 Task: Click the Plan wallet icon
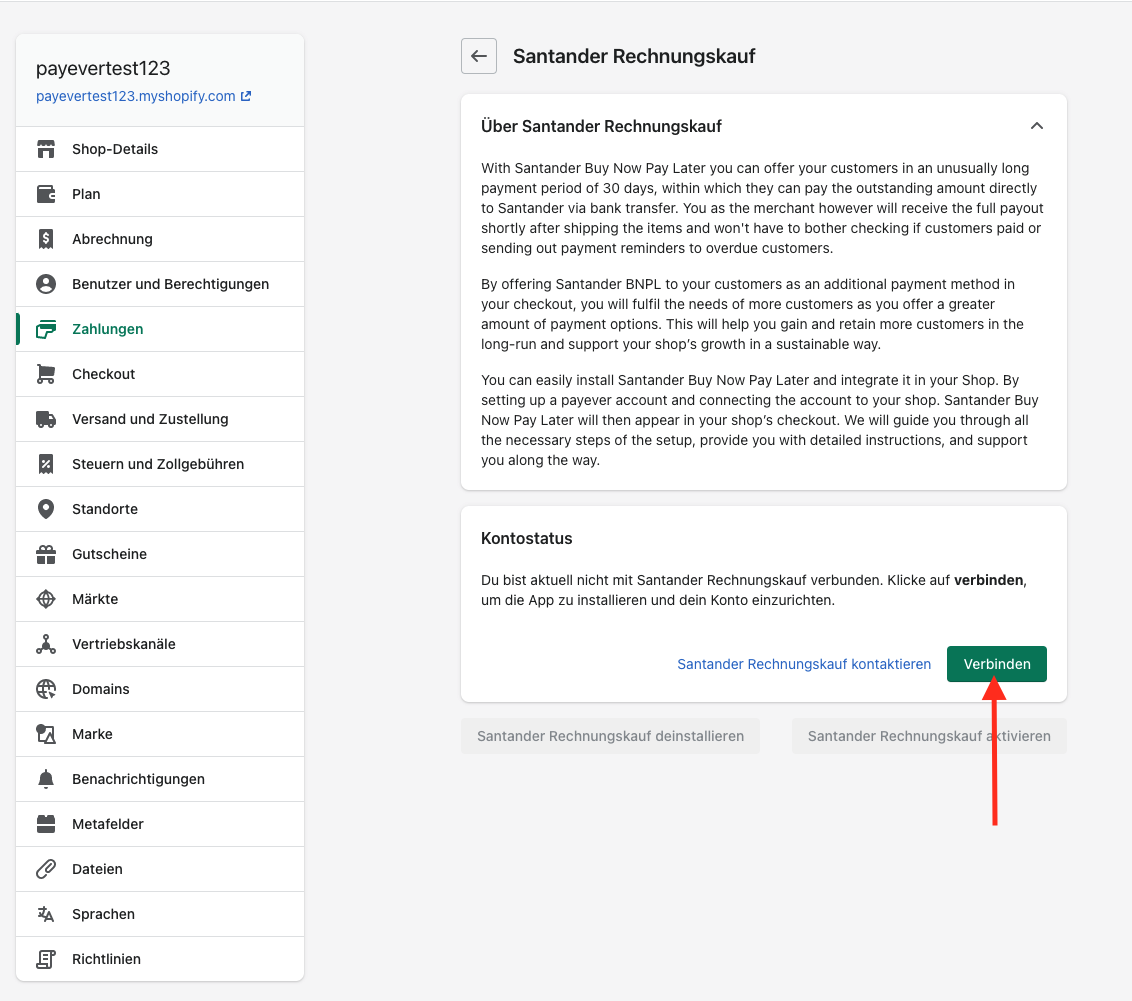click(x=46, y=194)
